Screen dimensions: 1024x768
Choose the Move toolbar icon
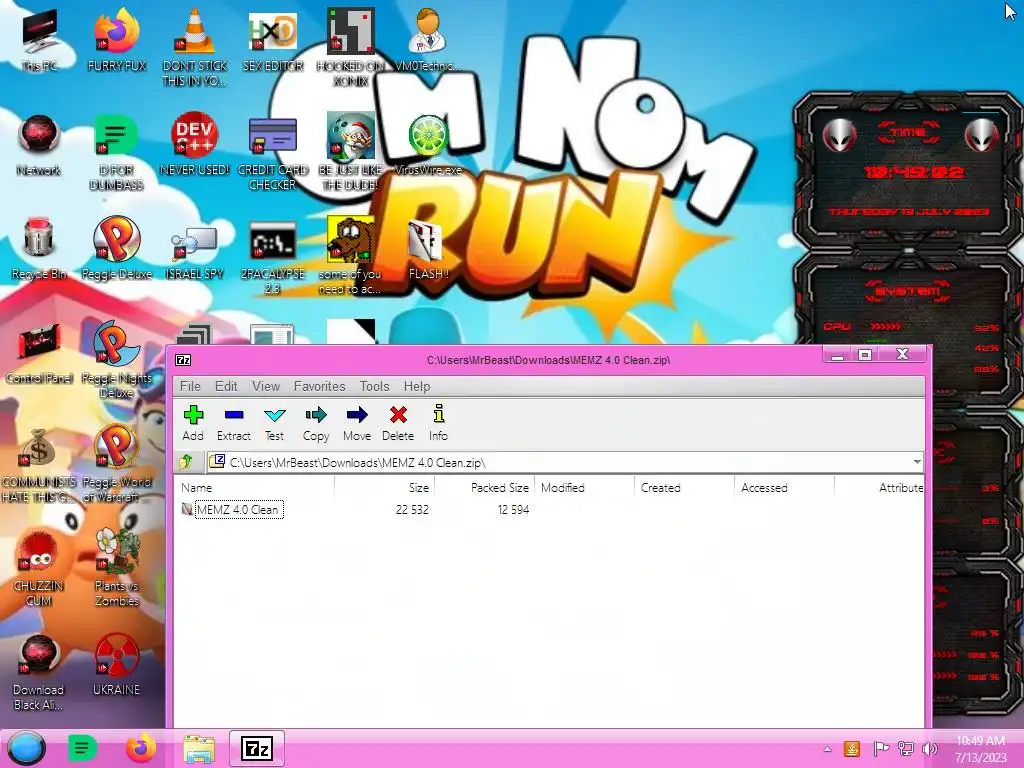click(357, 423)
